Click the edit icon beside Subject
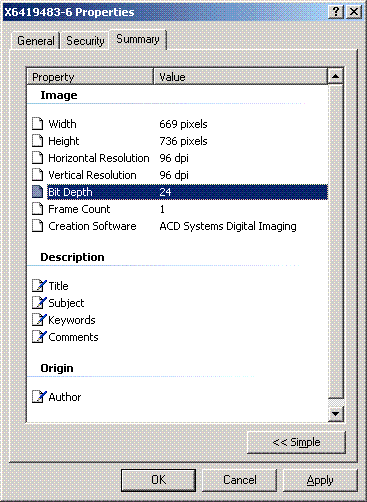367x502 pixels. (x=39, y=303)
